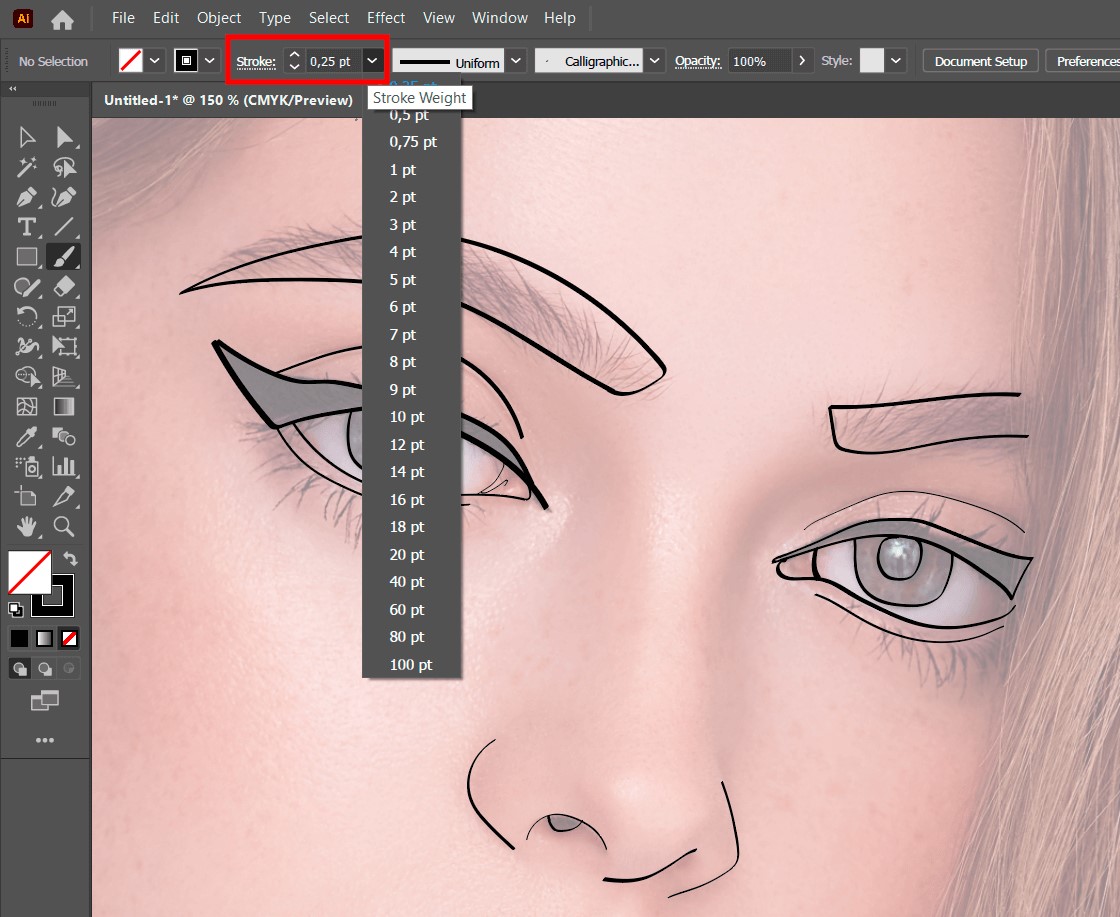
Task: Choose 10 pt from stroke weight list
Action: (x=407, y=417)
